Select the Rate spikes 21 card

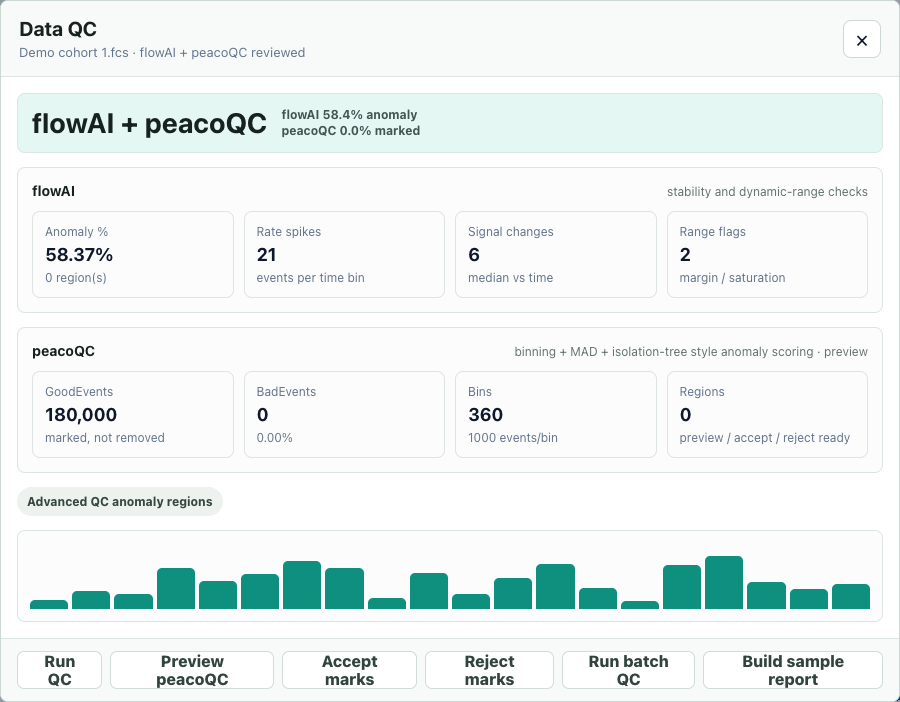click(x=344, y=254)
